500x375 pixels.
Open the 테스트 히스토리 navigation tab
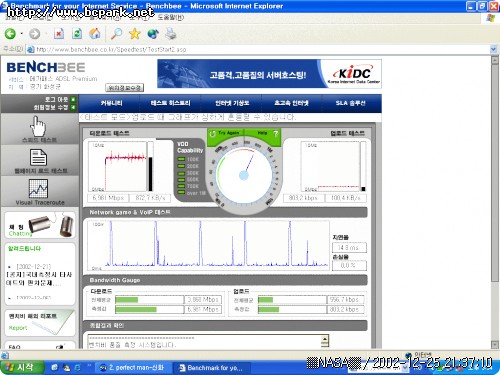(170, 103)
